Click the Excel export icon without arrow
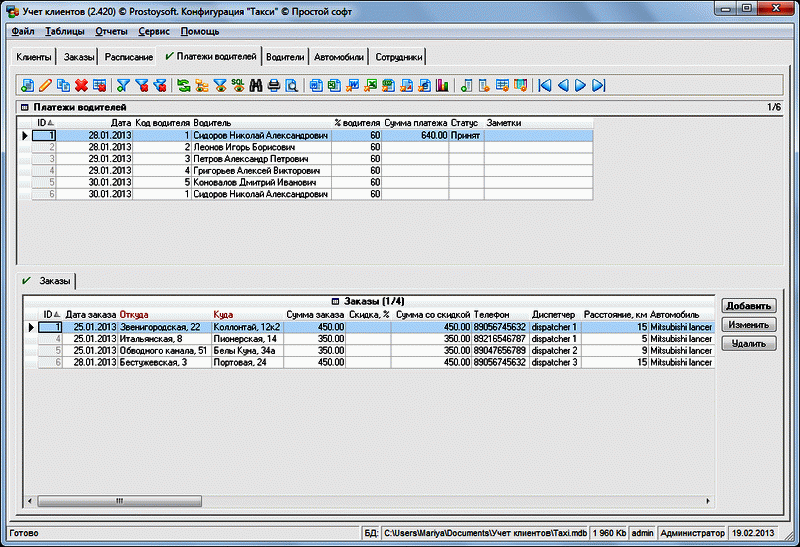 point(334,85)
